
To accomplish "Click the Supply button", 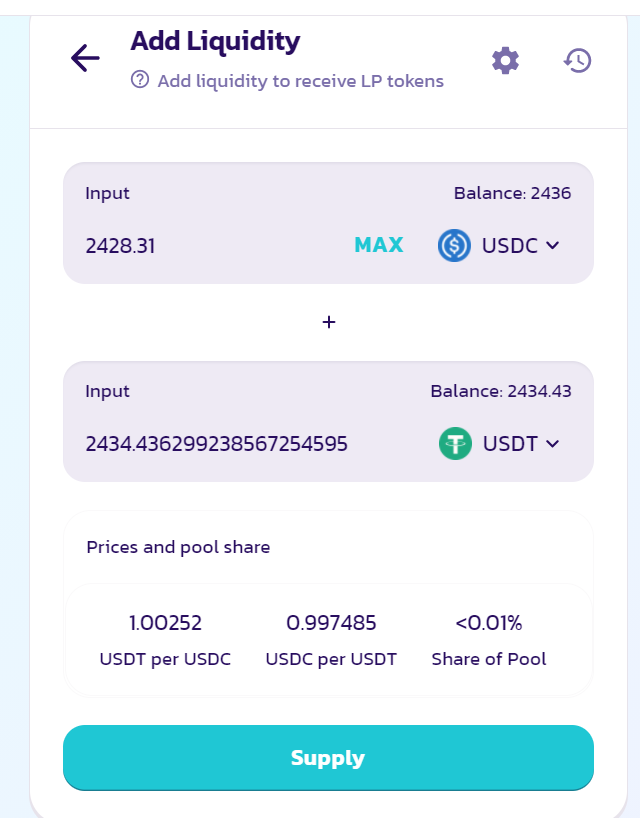I will (x=328, y=758).
